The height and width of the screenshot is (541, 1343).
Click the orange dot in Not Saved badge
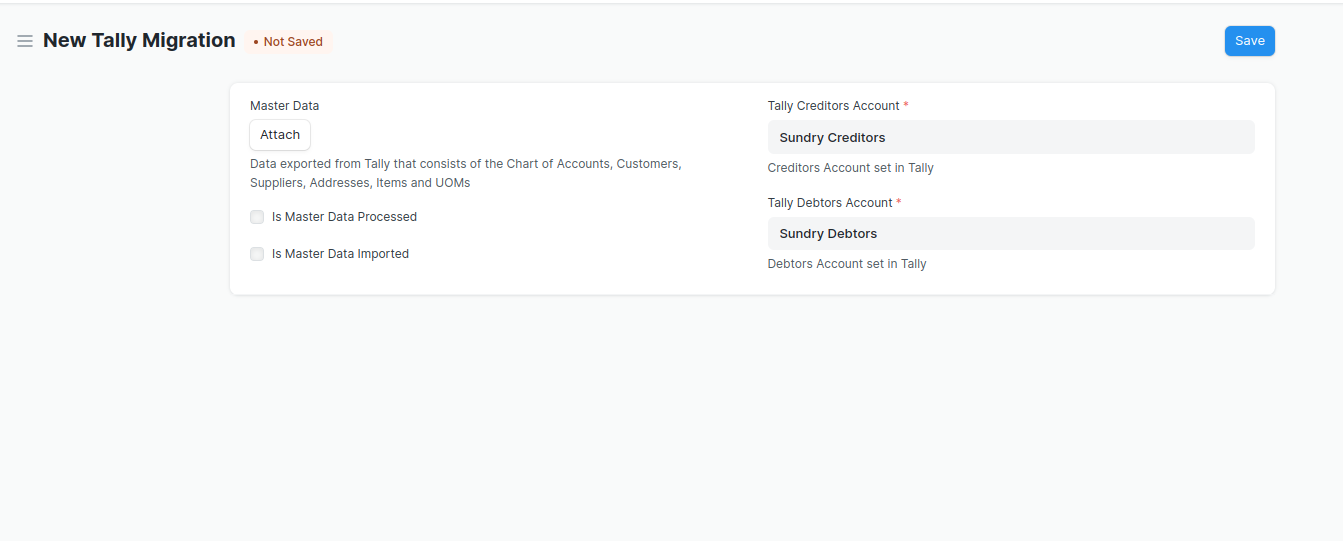[256, 42]
